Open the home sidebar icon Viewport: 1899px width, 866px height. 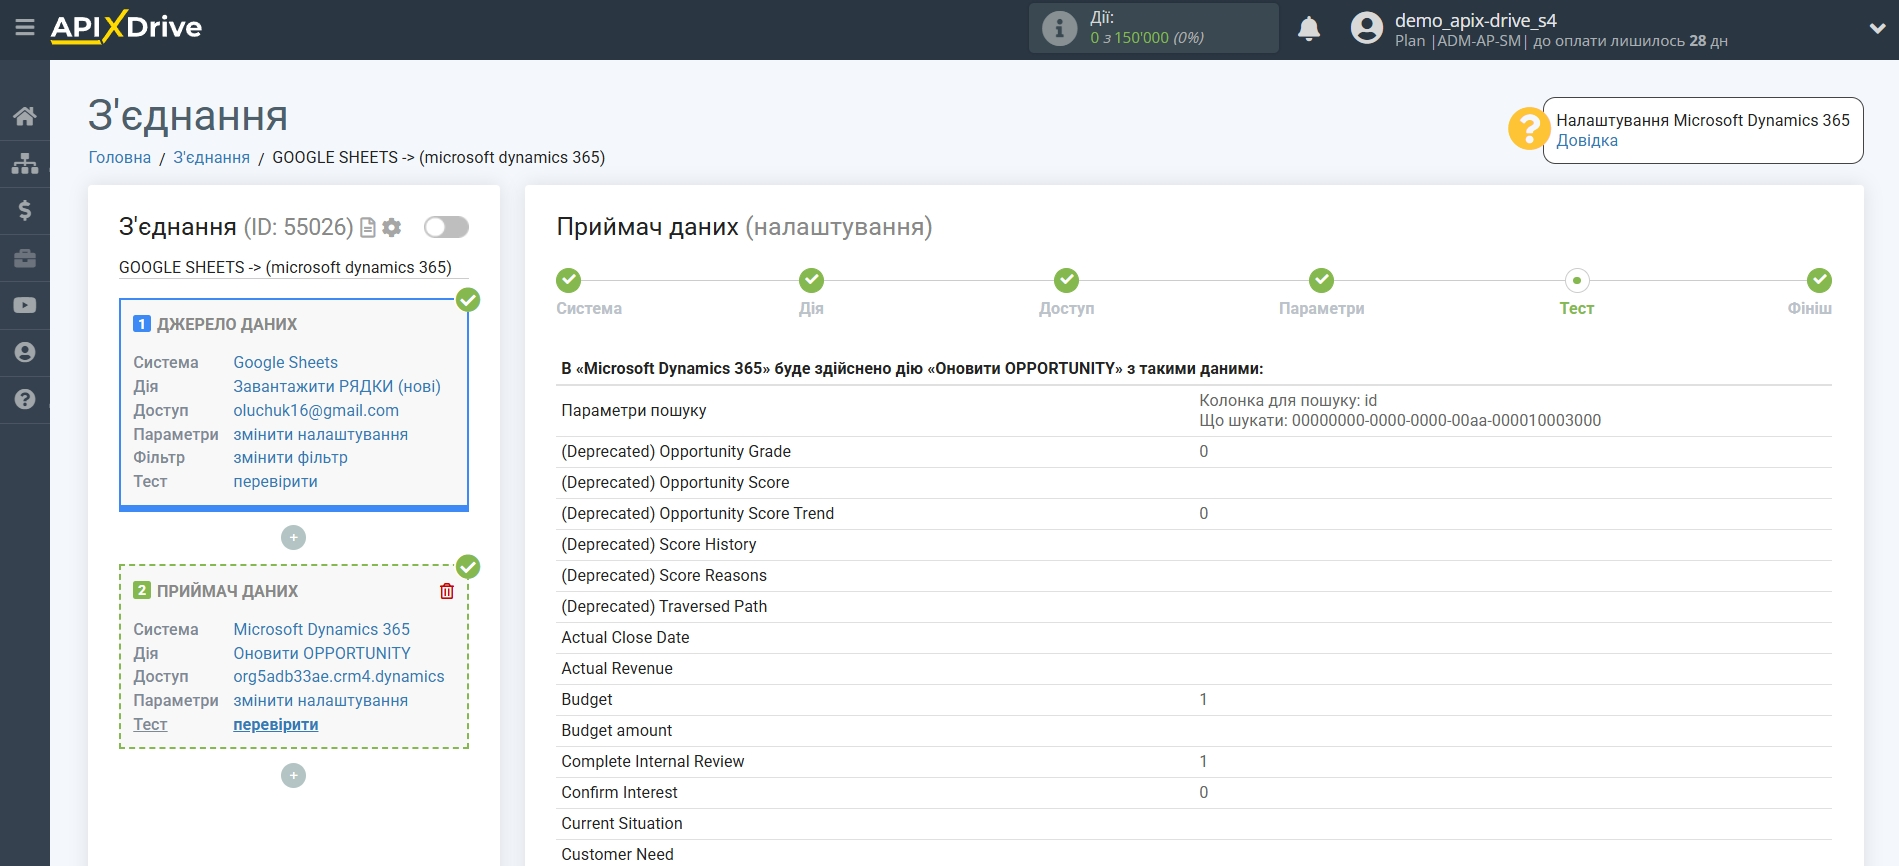[x=25, y=116]
